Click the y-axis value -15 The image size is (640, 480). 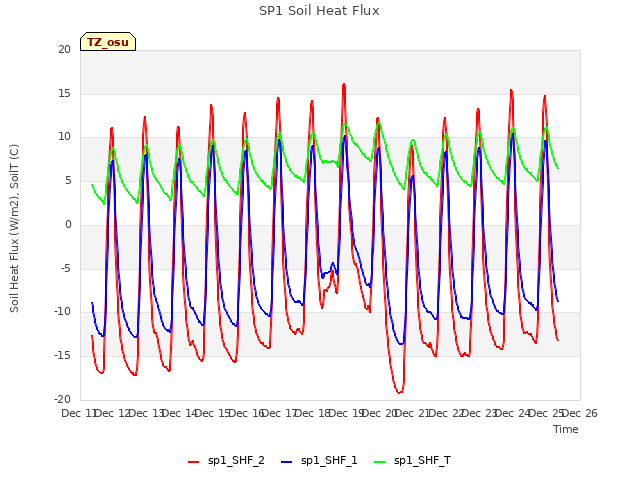pyautogui.click(x=62, y=356)
